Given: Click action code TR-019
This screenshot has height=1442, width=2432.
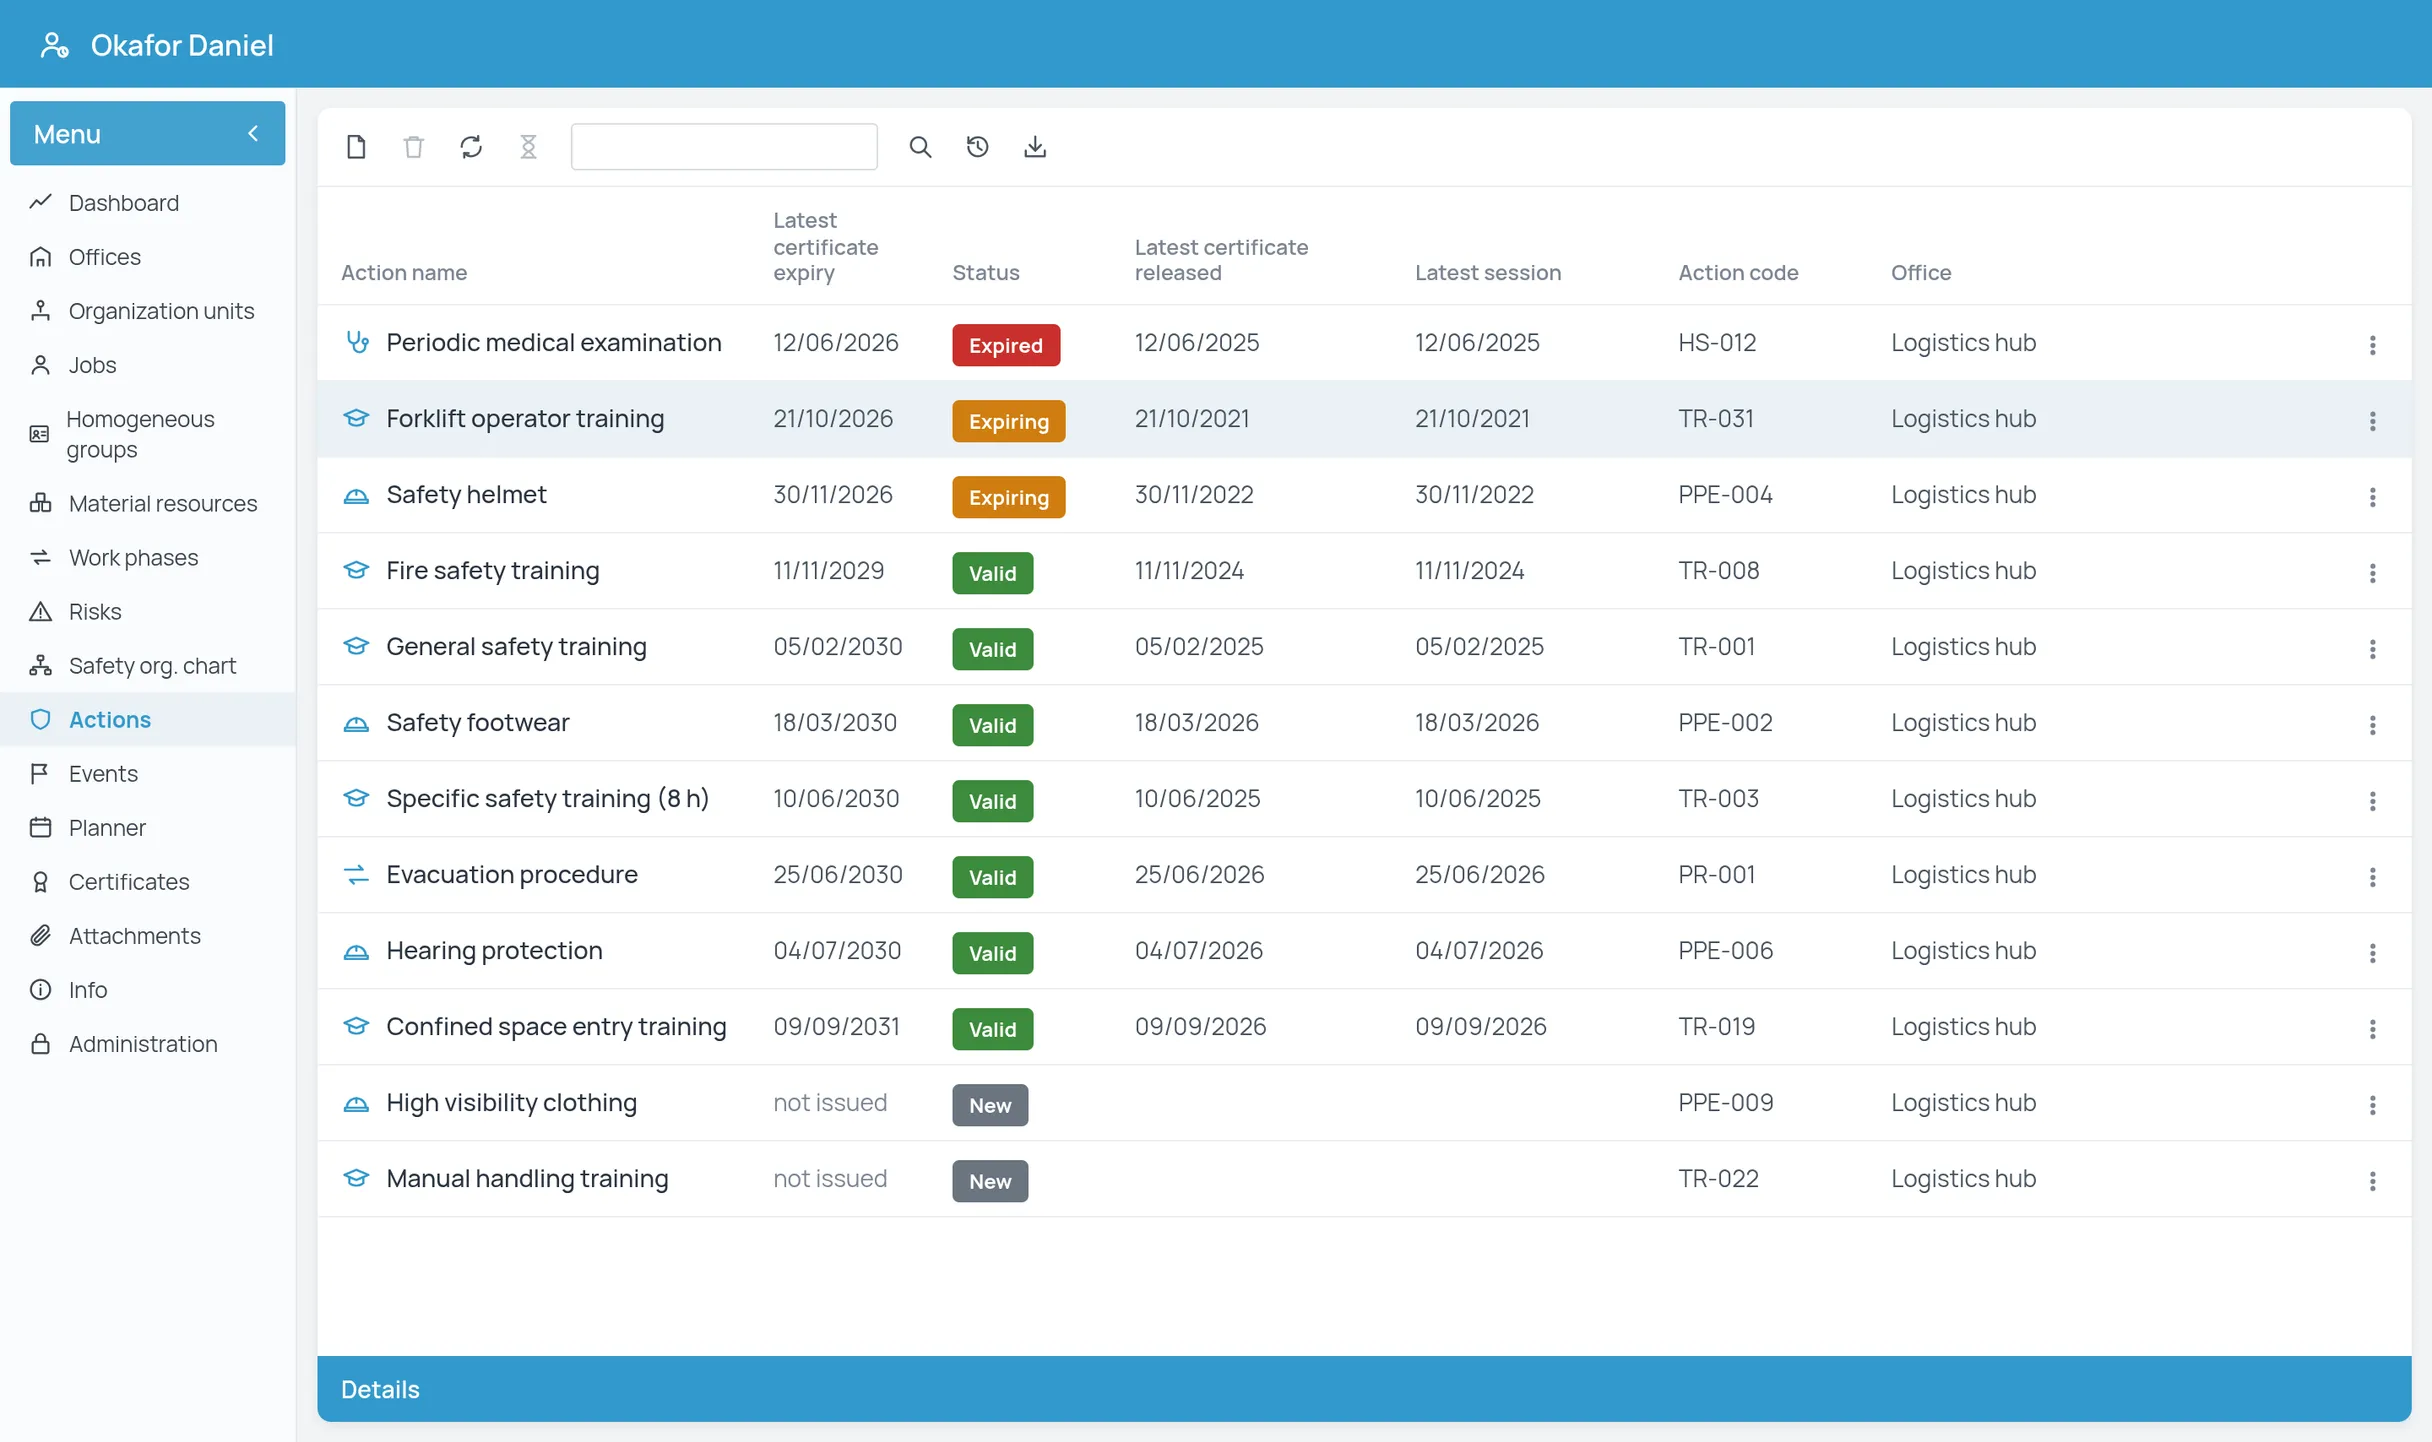Looking at the screenshot, I should [x=1716, y=1026].
